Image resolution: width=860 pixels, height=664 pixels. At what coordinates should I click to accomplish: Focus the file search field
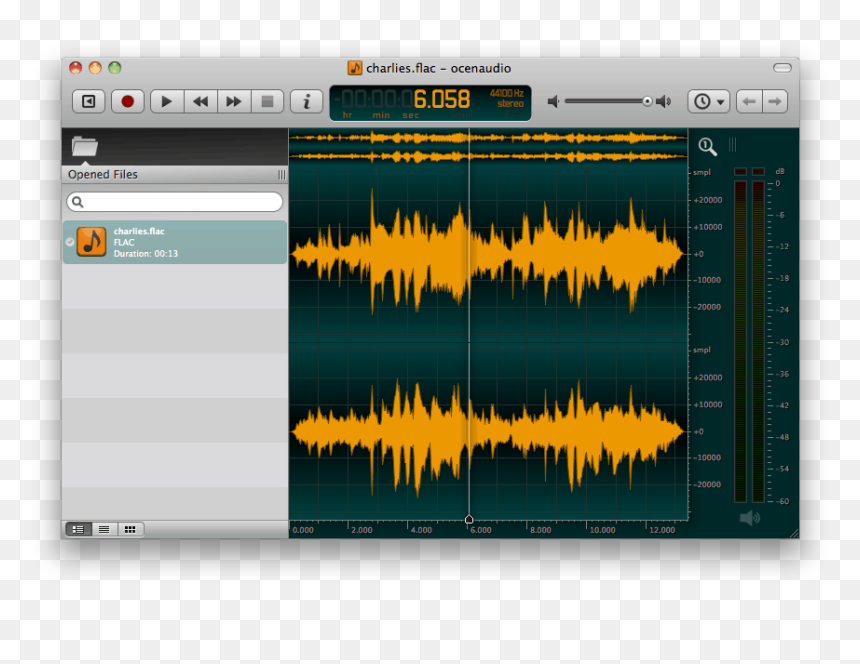point(174,202)
